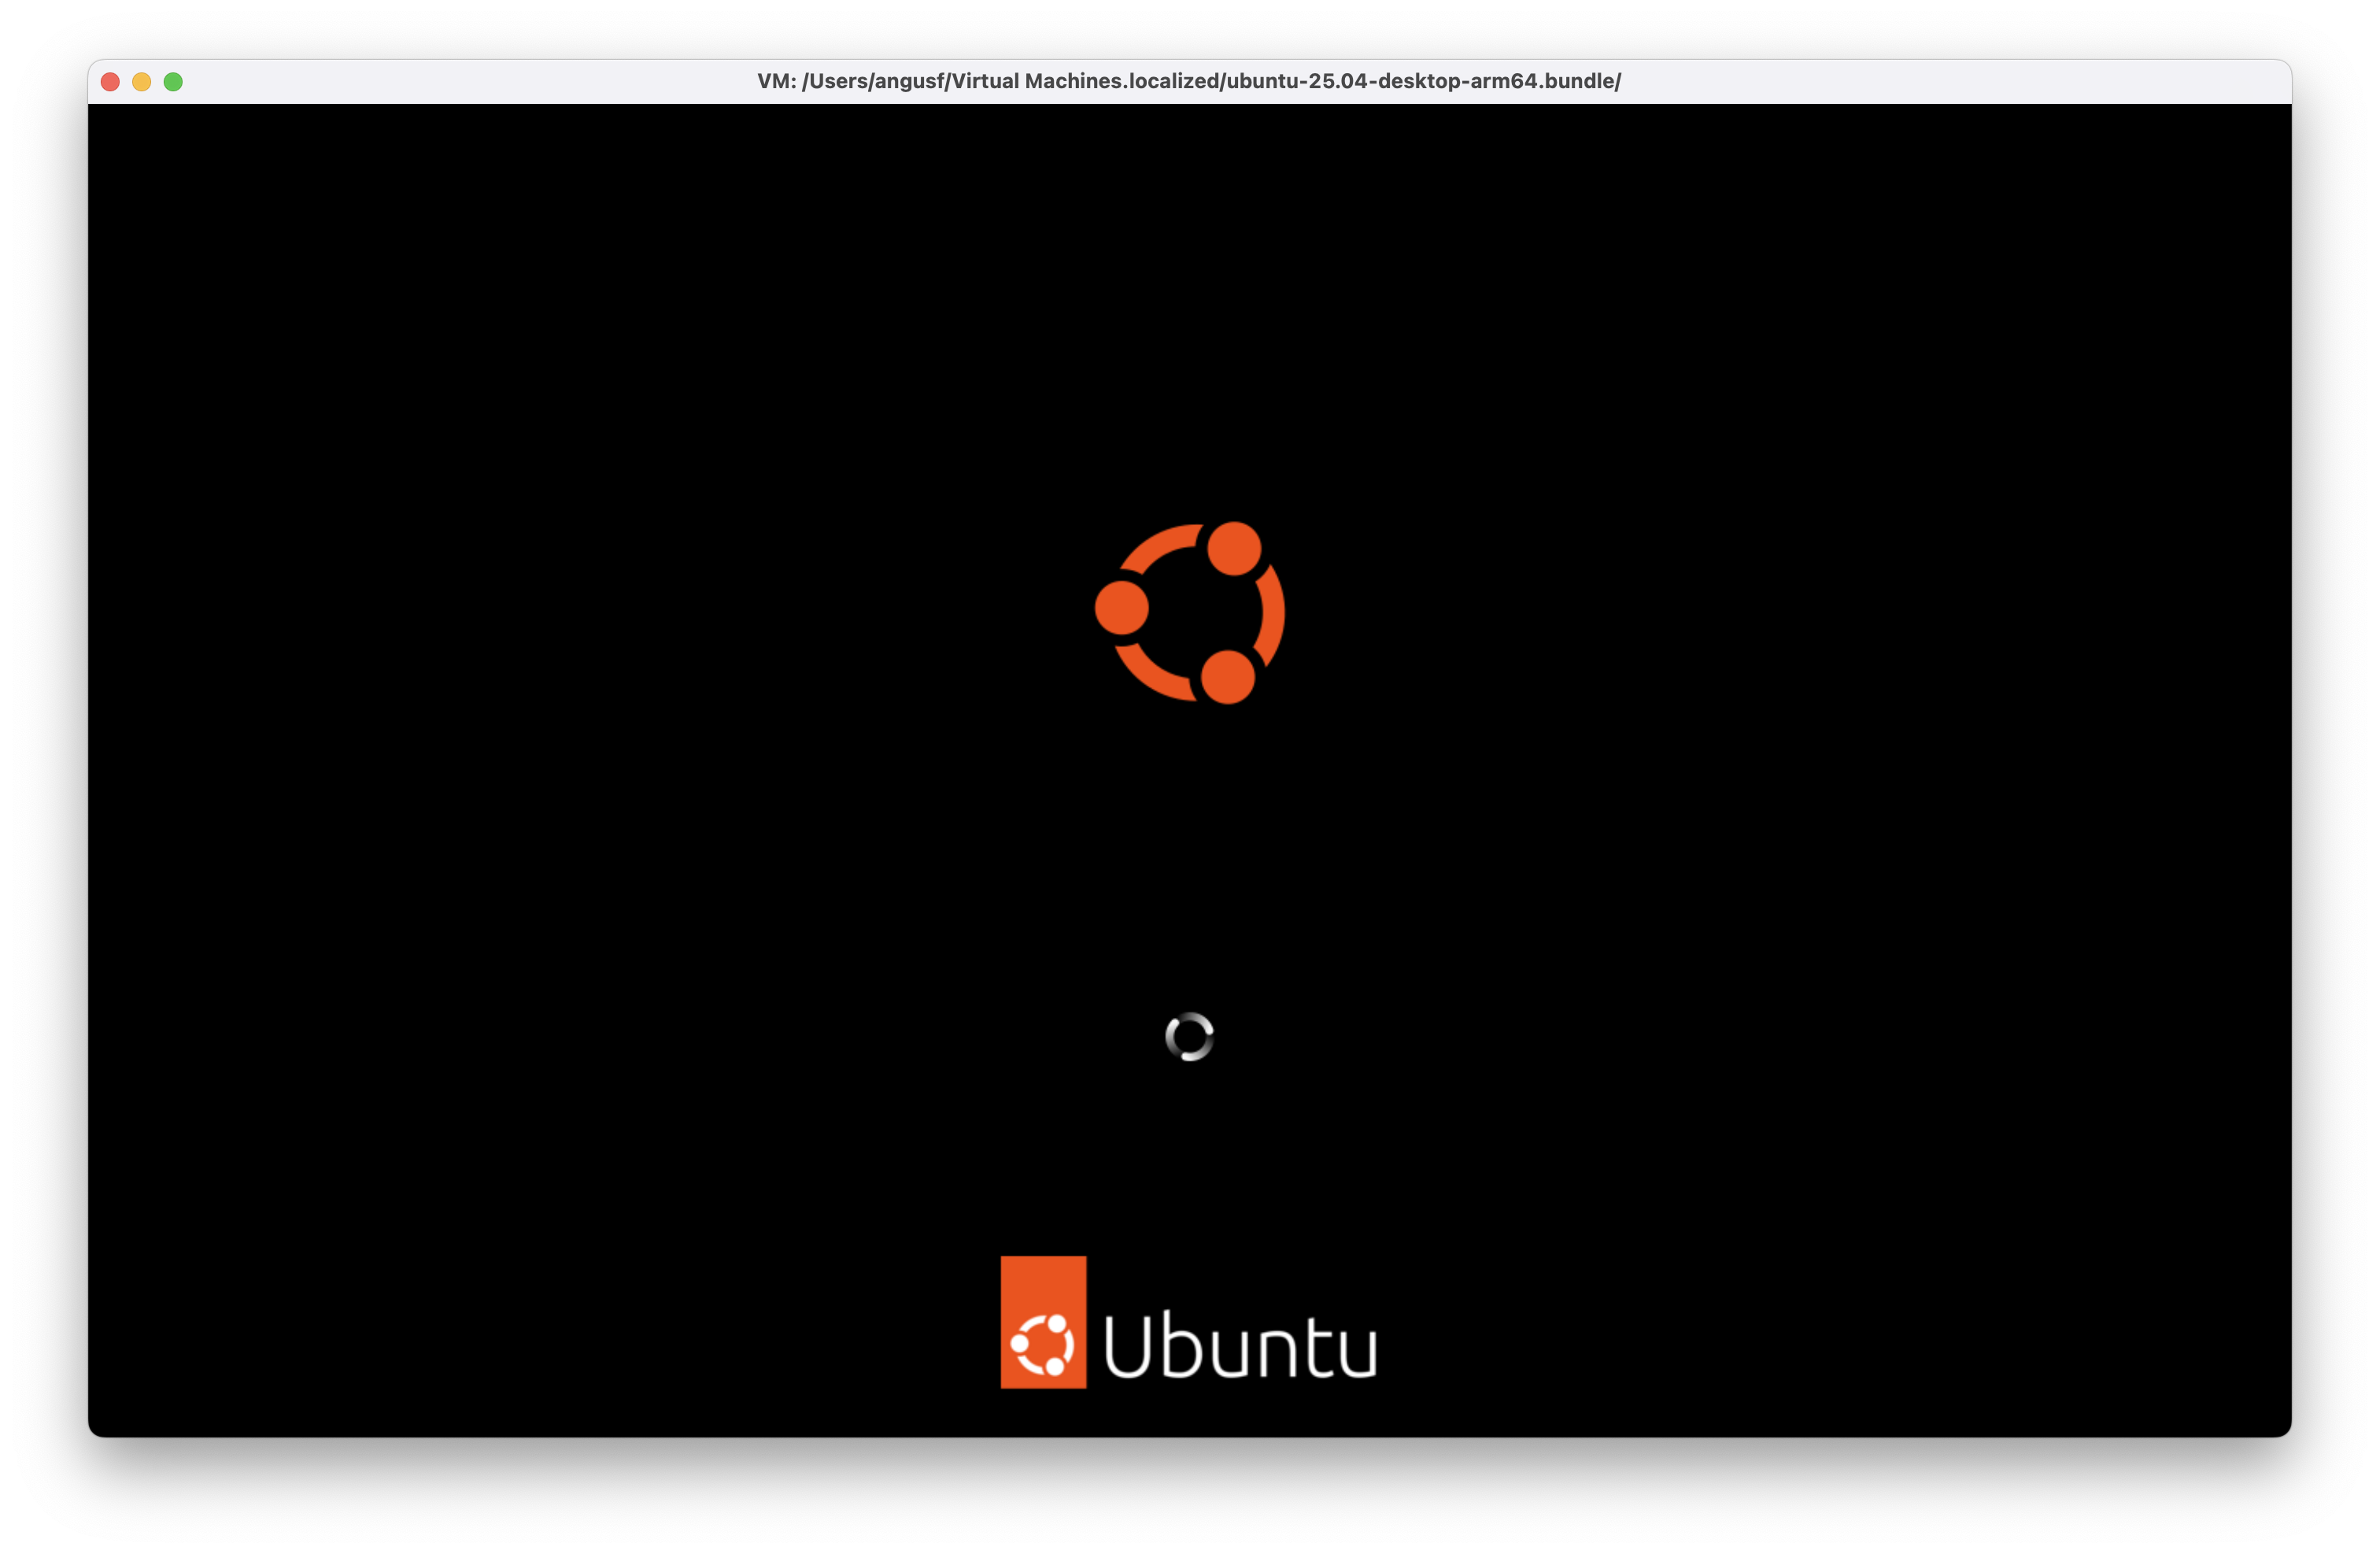The height and width of the screenshot is (1554, 2380).
Task: Click the green zoom button
Action: 175,82
